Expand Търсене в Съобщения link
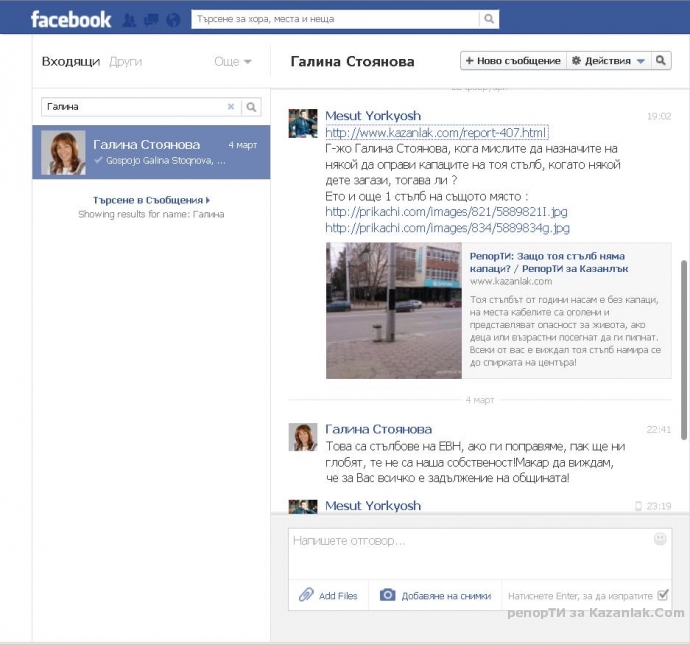690x645 pixels. pos(151,200)
